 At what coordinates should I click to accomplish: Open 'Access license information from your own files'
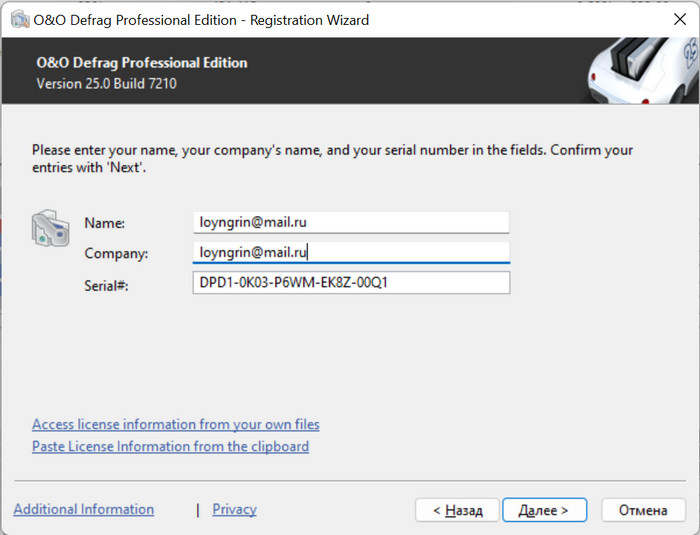pyautogui.click(x=176, y=425)
